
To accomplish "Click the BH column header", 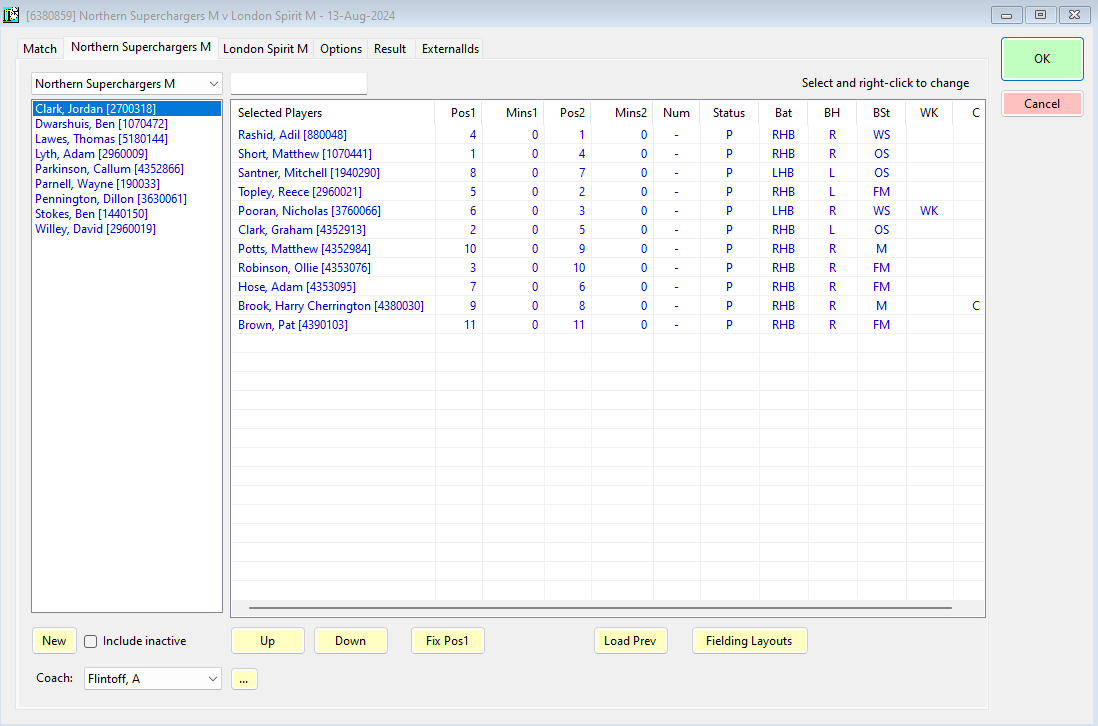I will tap(832, 113).
